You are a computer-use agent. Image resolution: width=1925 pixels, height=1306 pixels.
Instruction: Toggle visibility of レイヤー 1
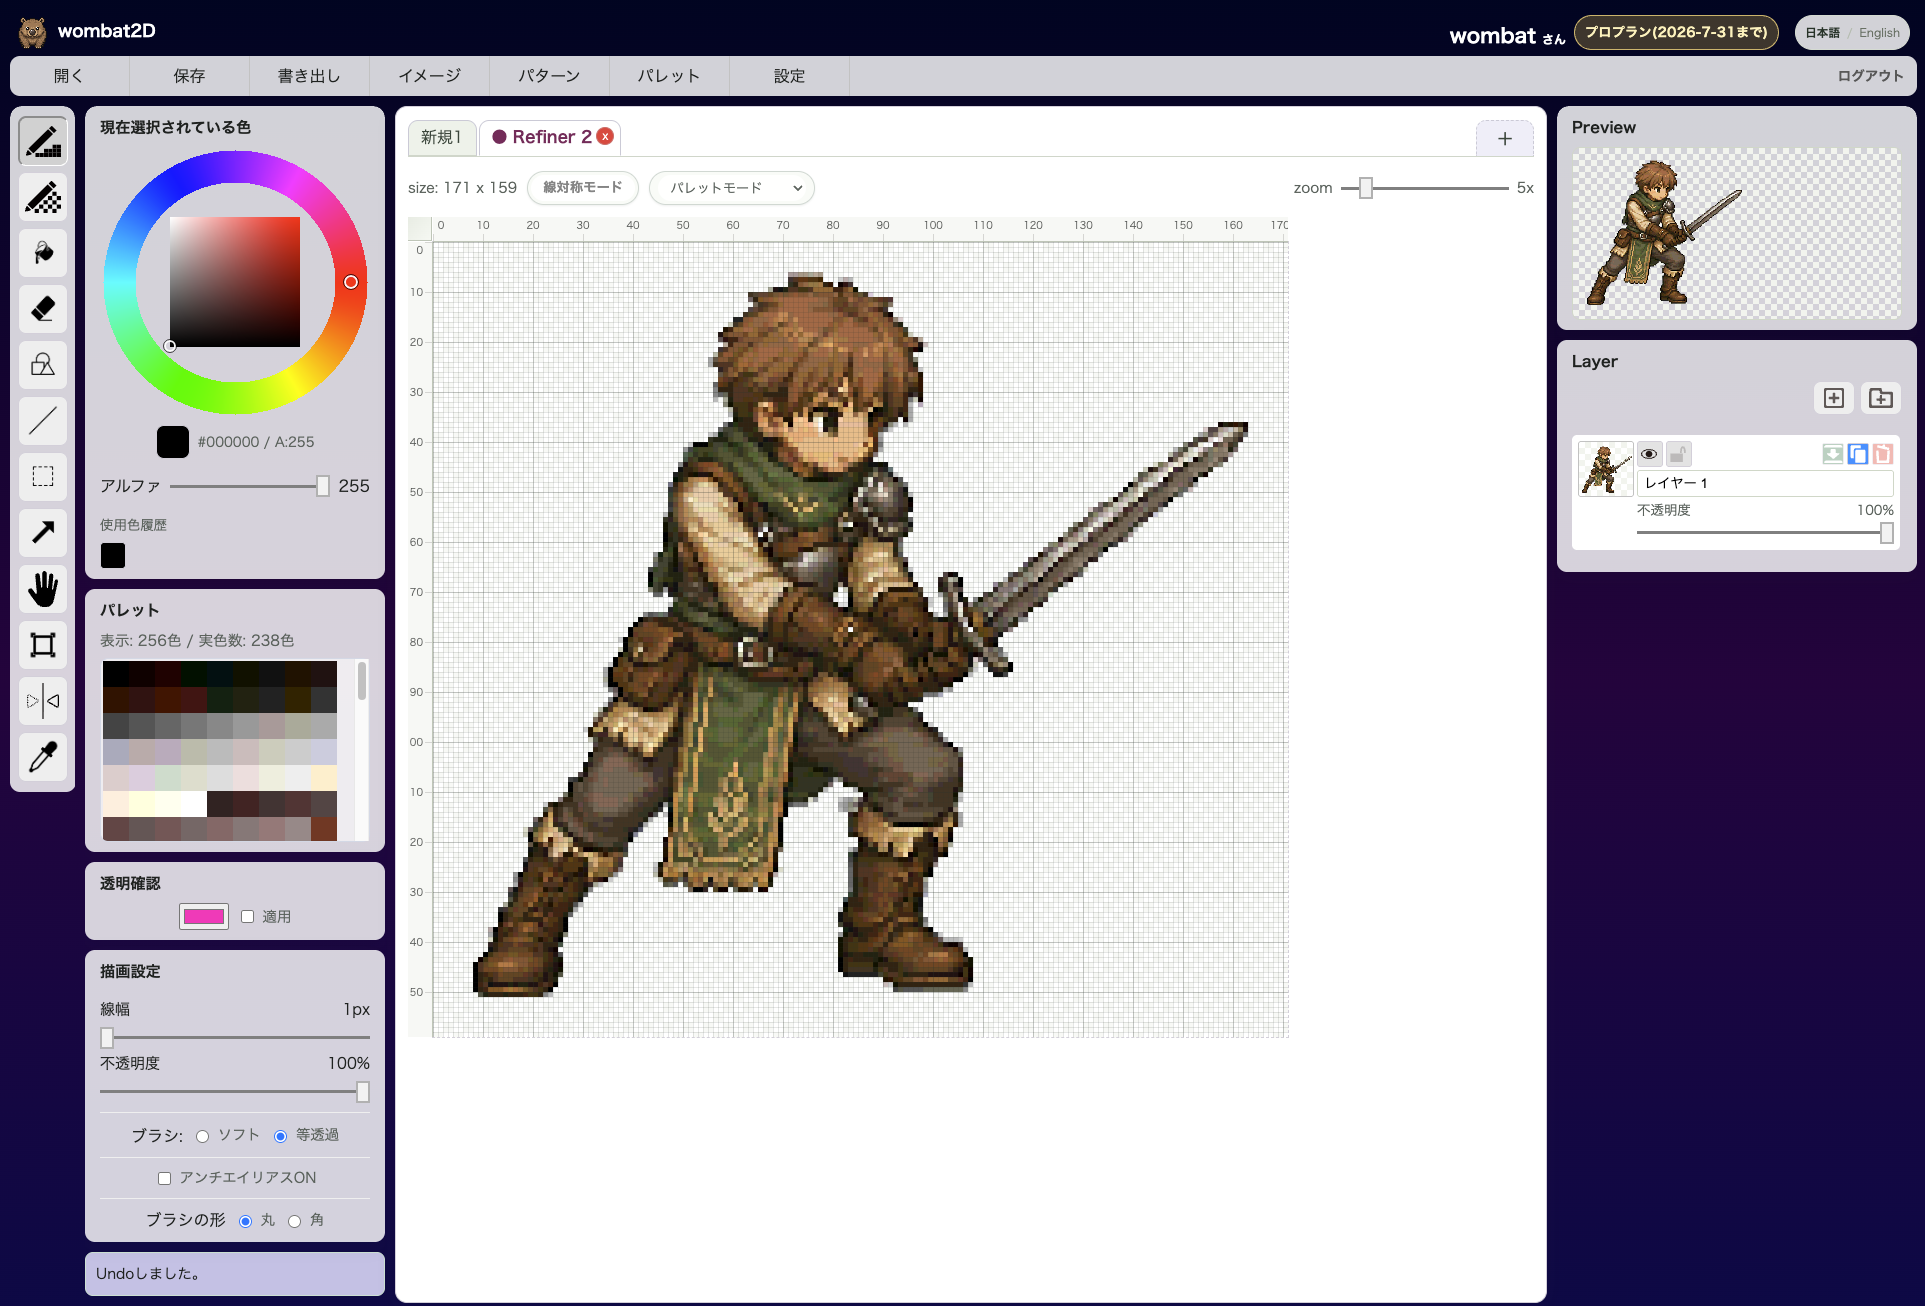click(1650, 455)
